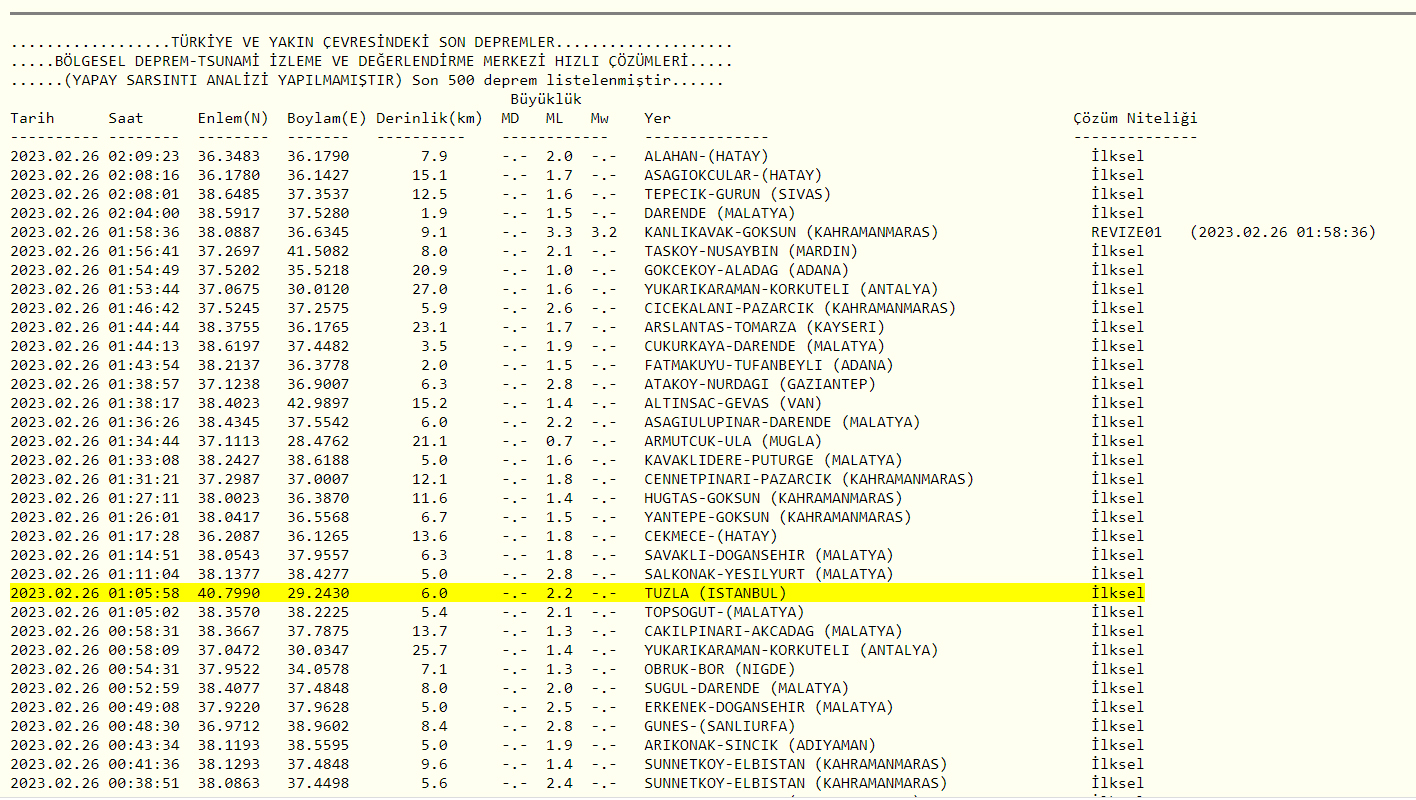Click the highlighted TUZLA (ISTANBUL) location text
This screenshot has width=1416, height=800.
(715, 593)
